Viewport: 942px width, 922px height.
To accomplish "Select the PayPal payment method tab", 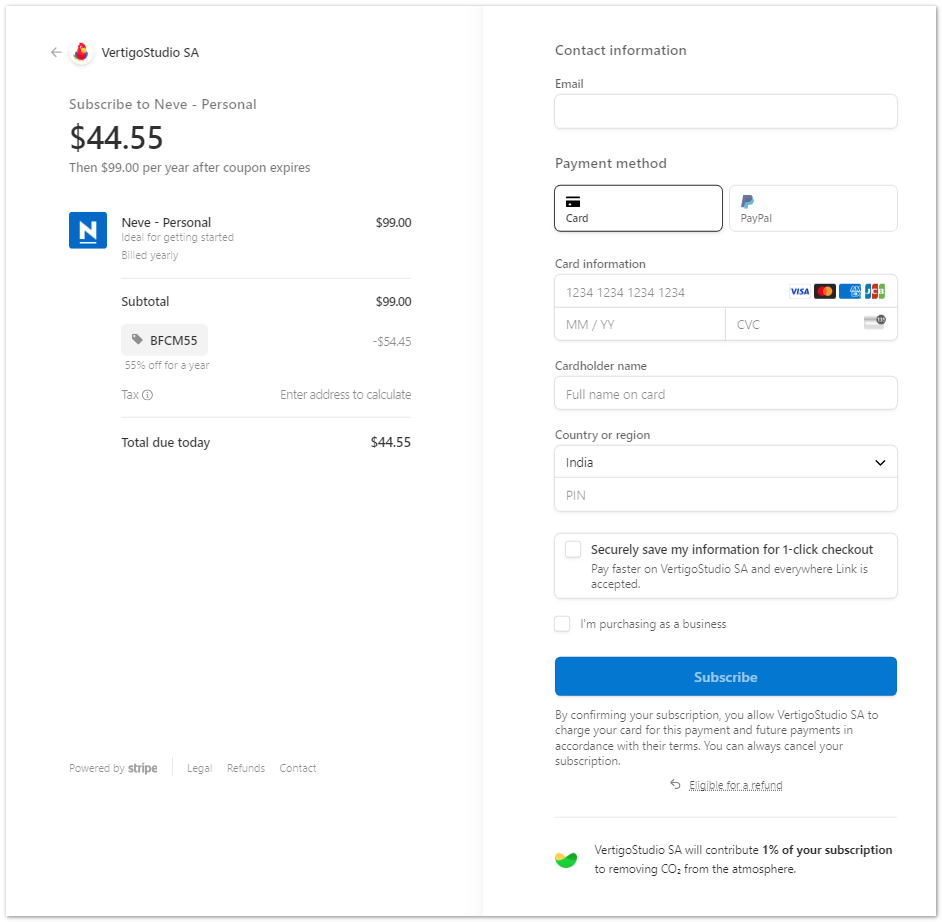I will point(812,208).
